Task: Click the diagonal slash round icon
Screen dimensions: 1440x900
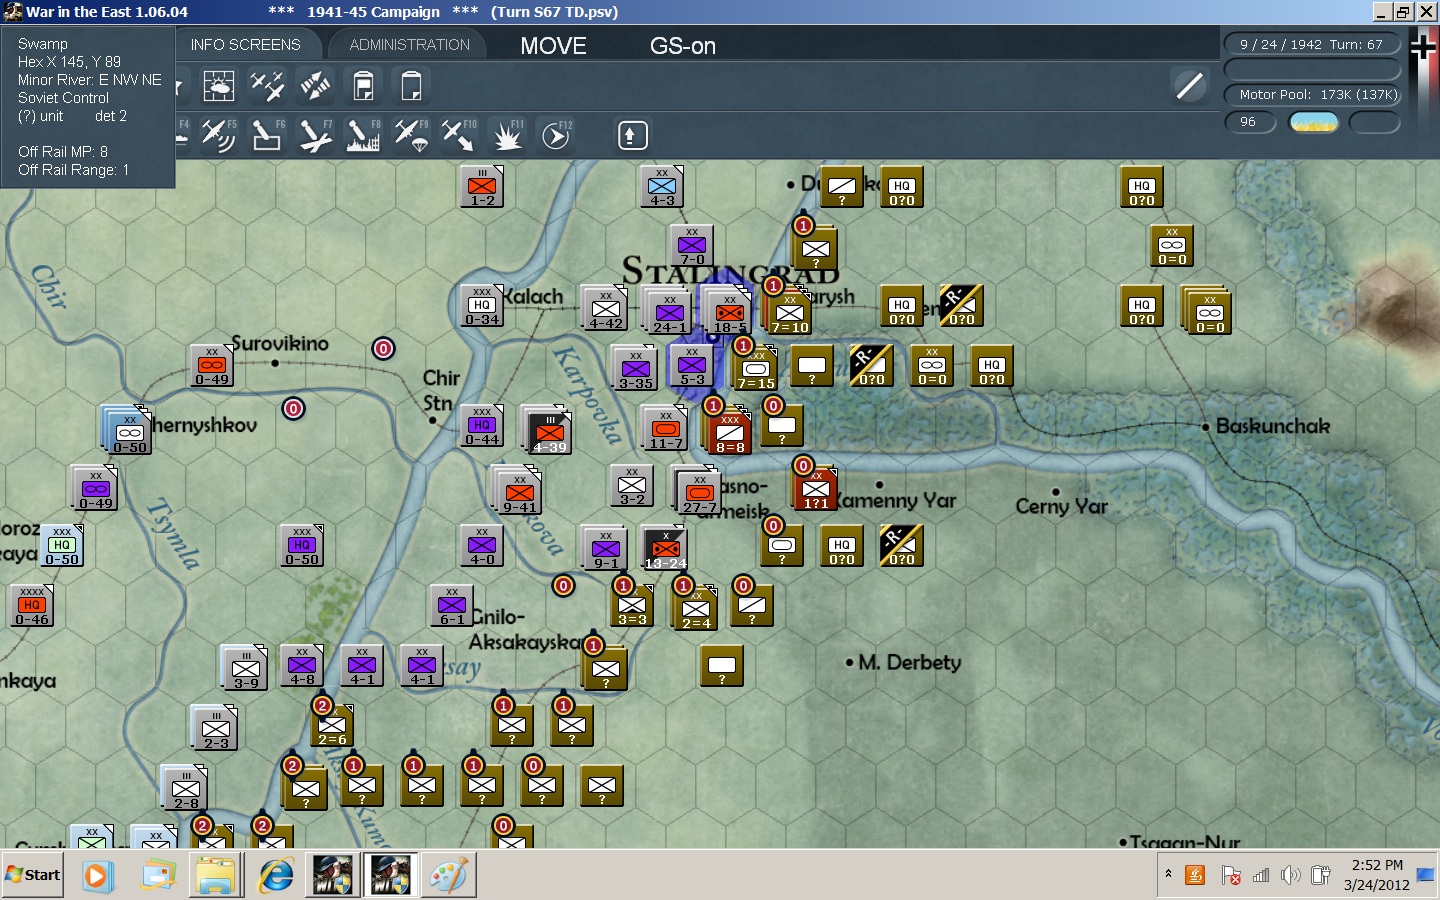Action: click(1190, 86)
